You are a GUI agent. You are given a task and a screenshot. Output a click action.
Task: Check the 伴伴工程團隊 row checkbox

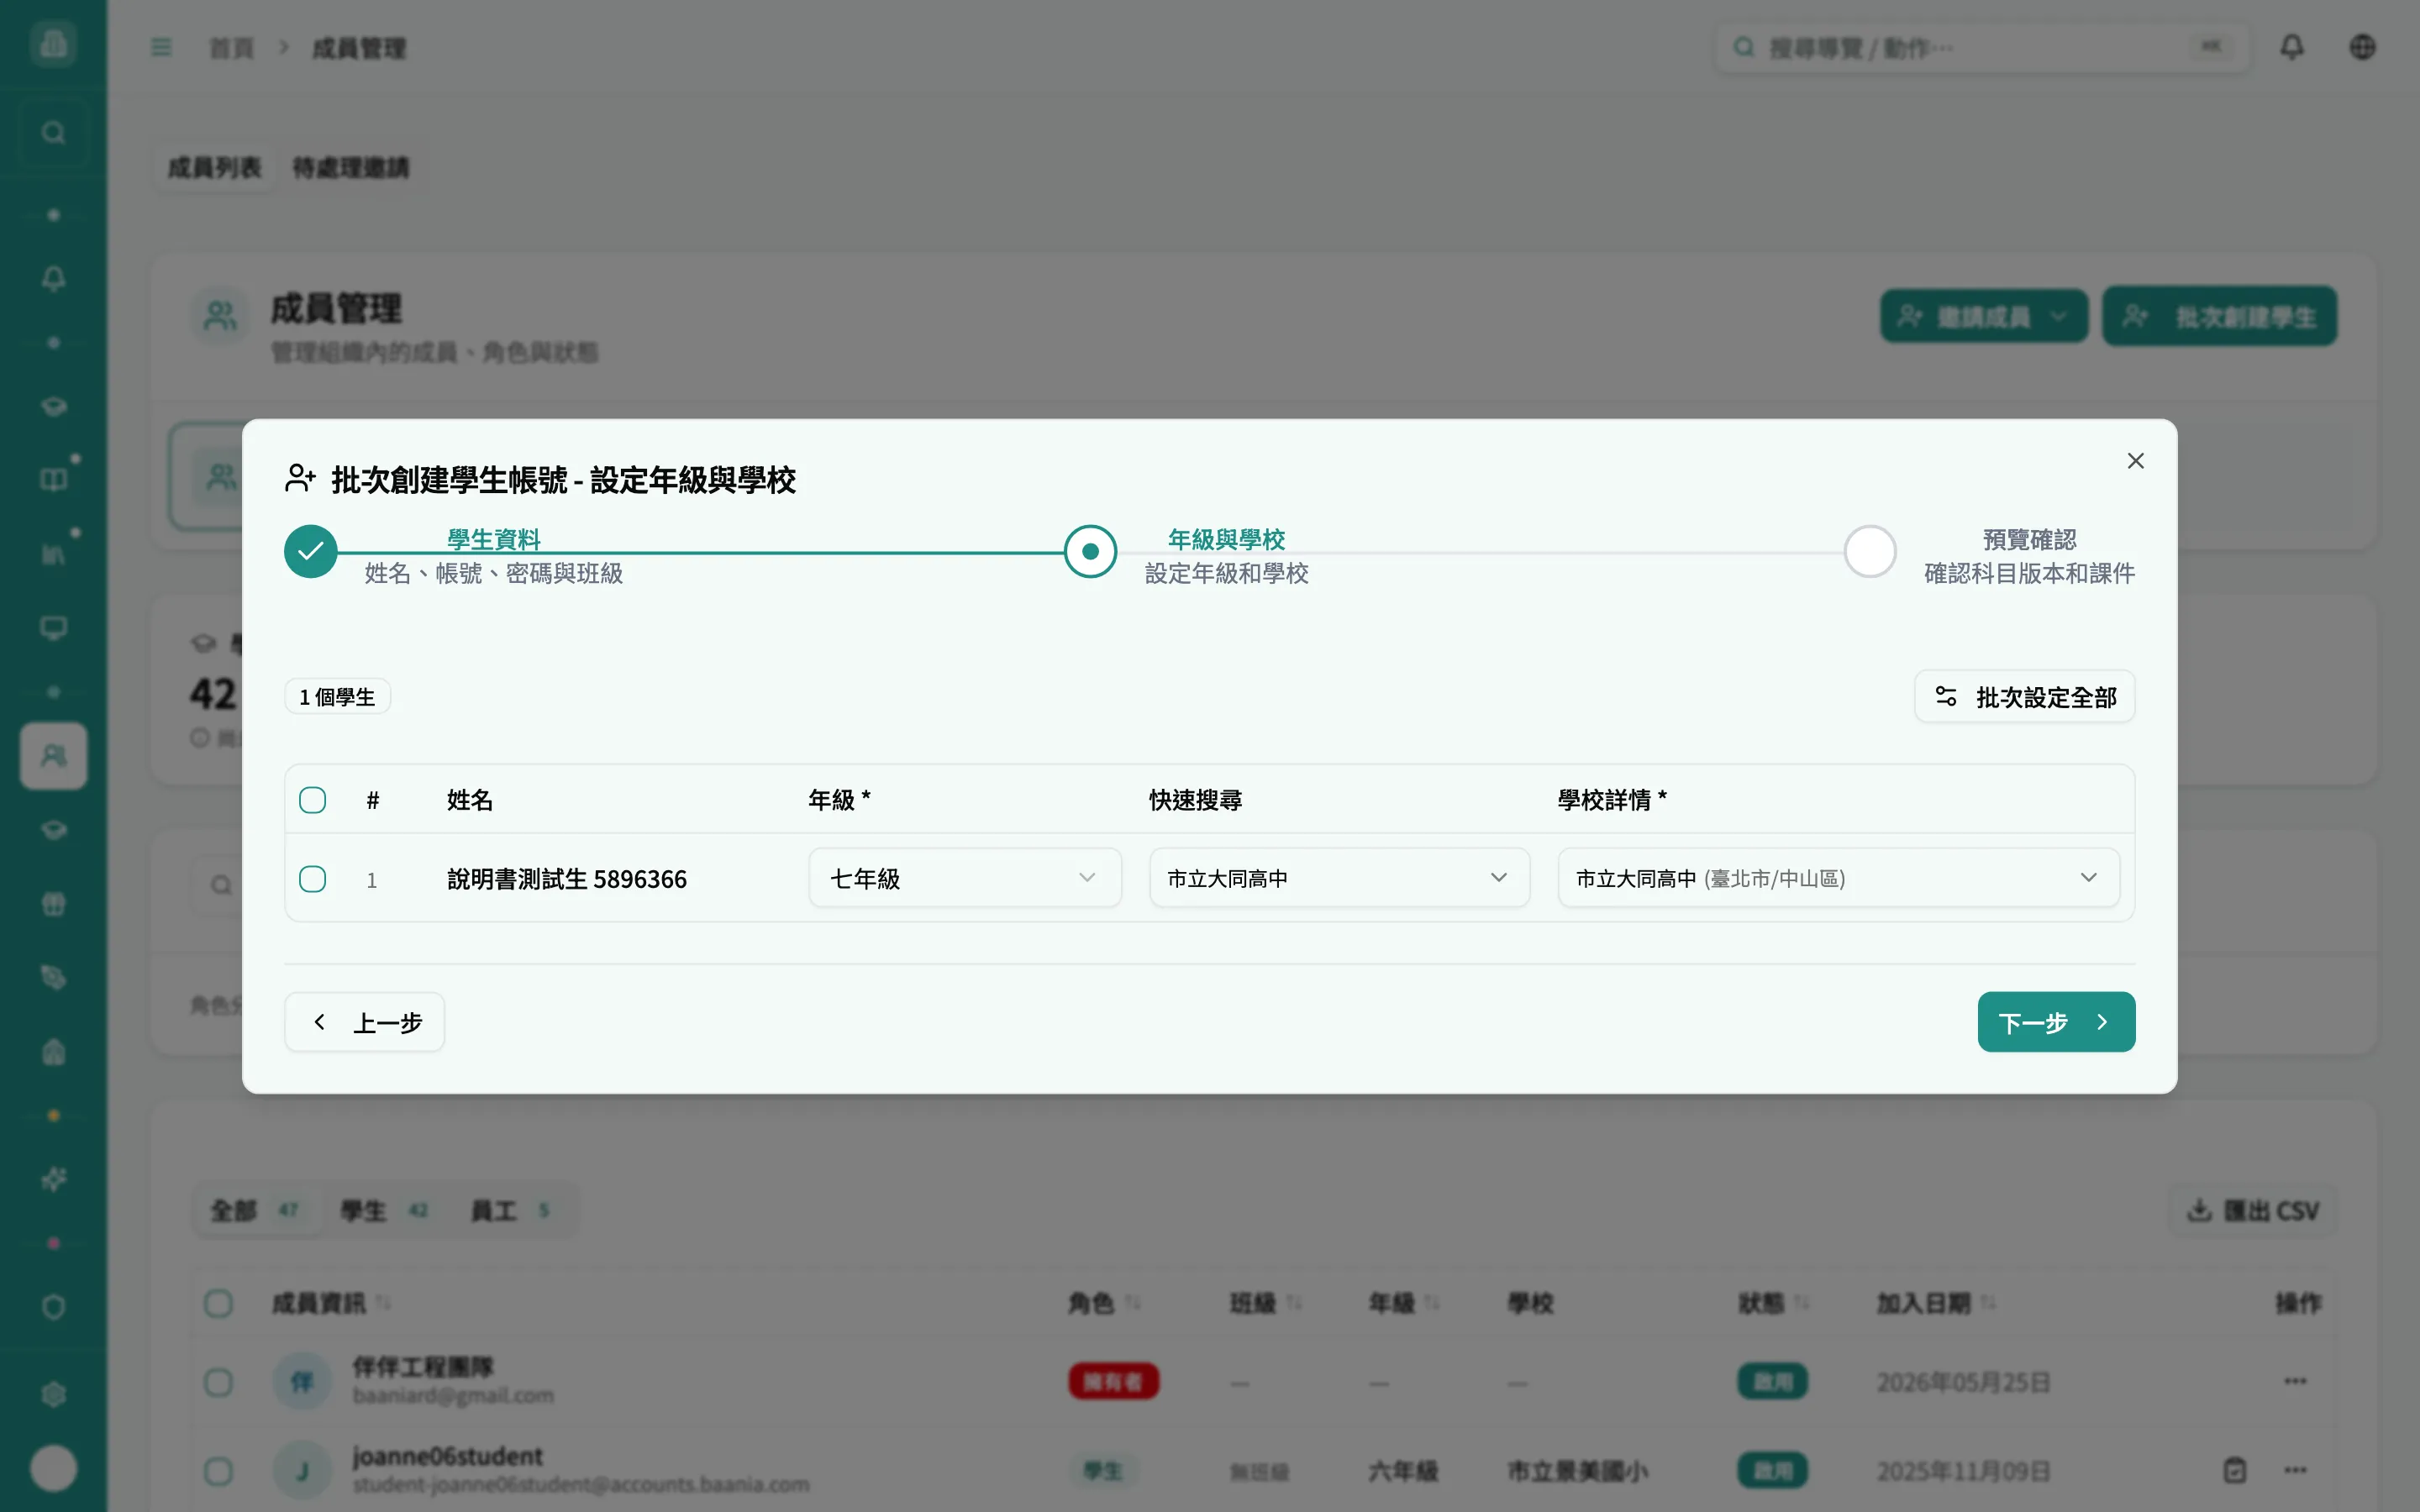(218, 1383)
